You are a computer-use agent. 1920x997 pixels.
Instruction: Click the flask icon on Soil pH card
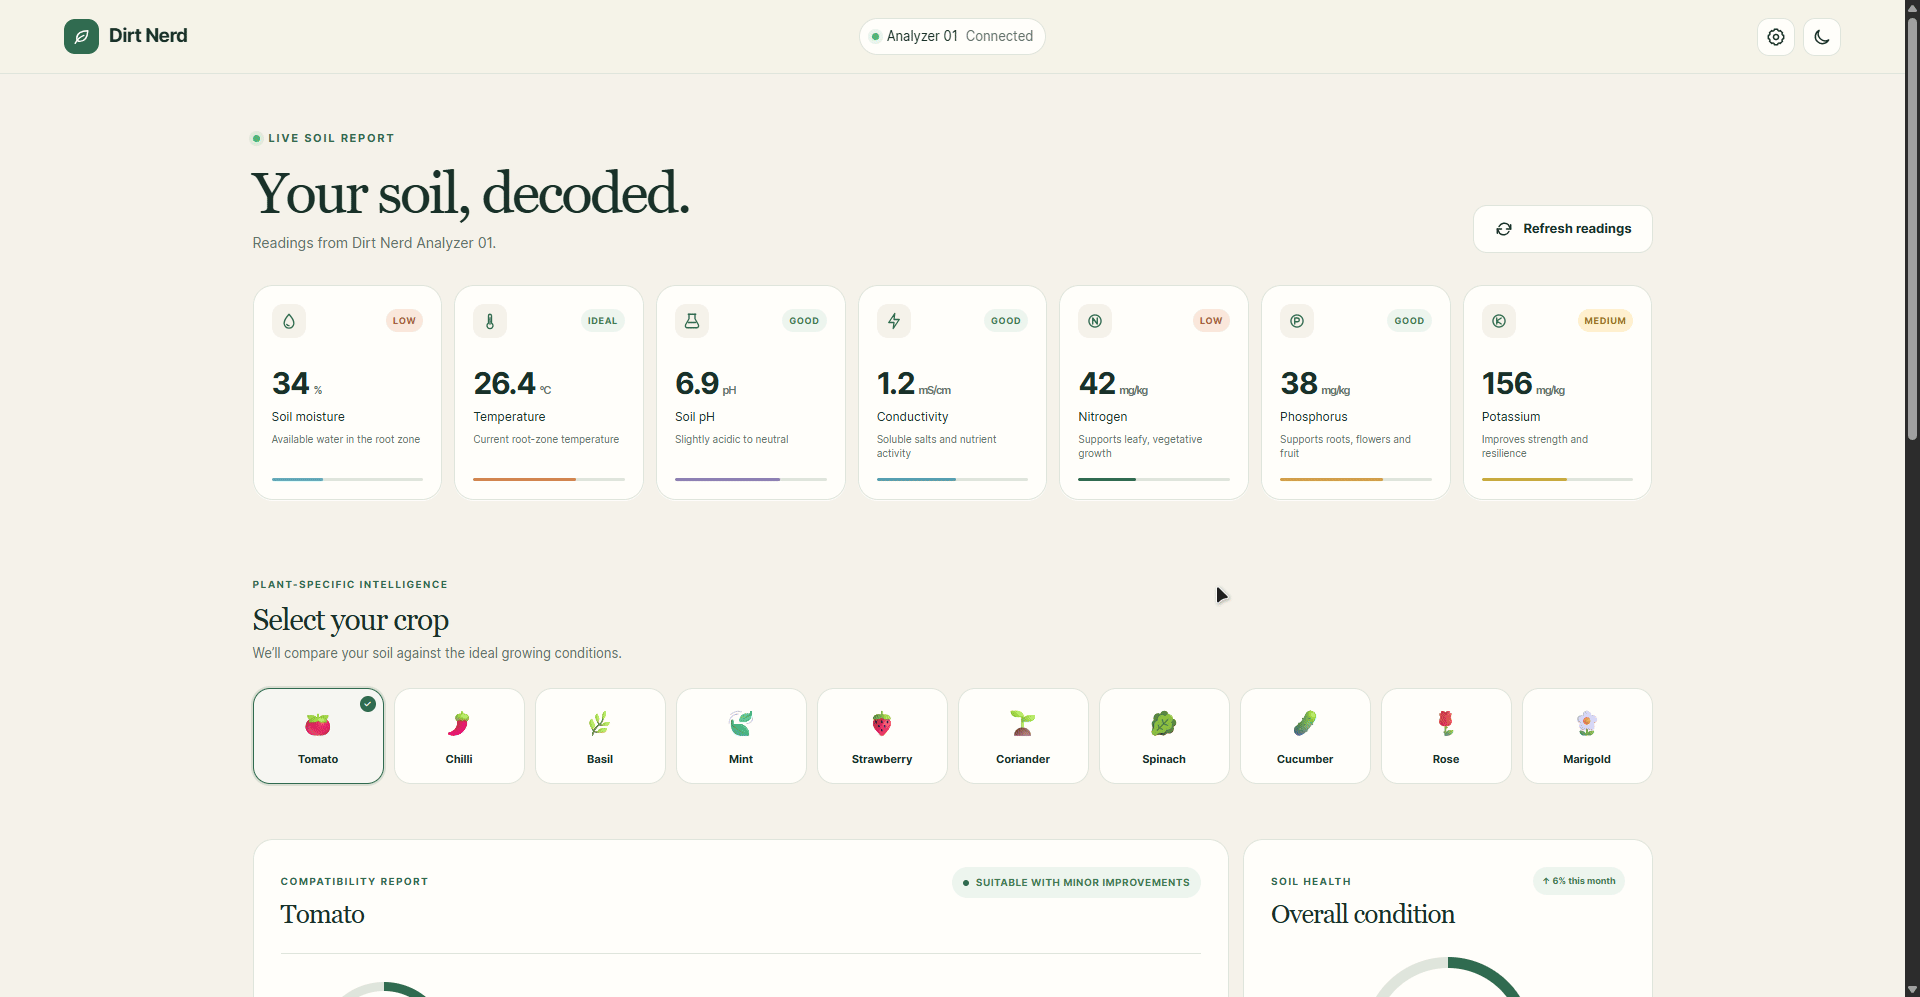(692, 321)
